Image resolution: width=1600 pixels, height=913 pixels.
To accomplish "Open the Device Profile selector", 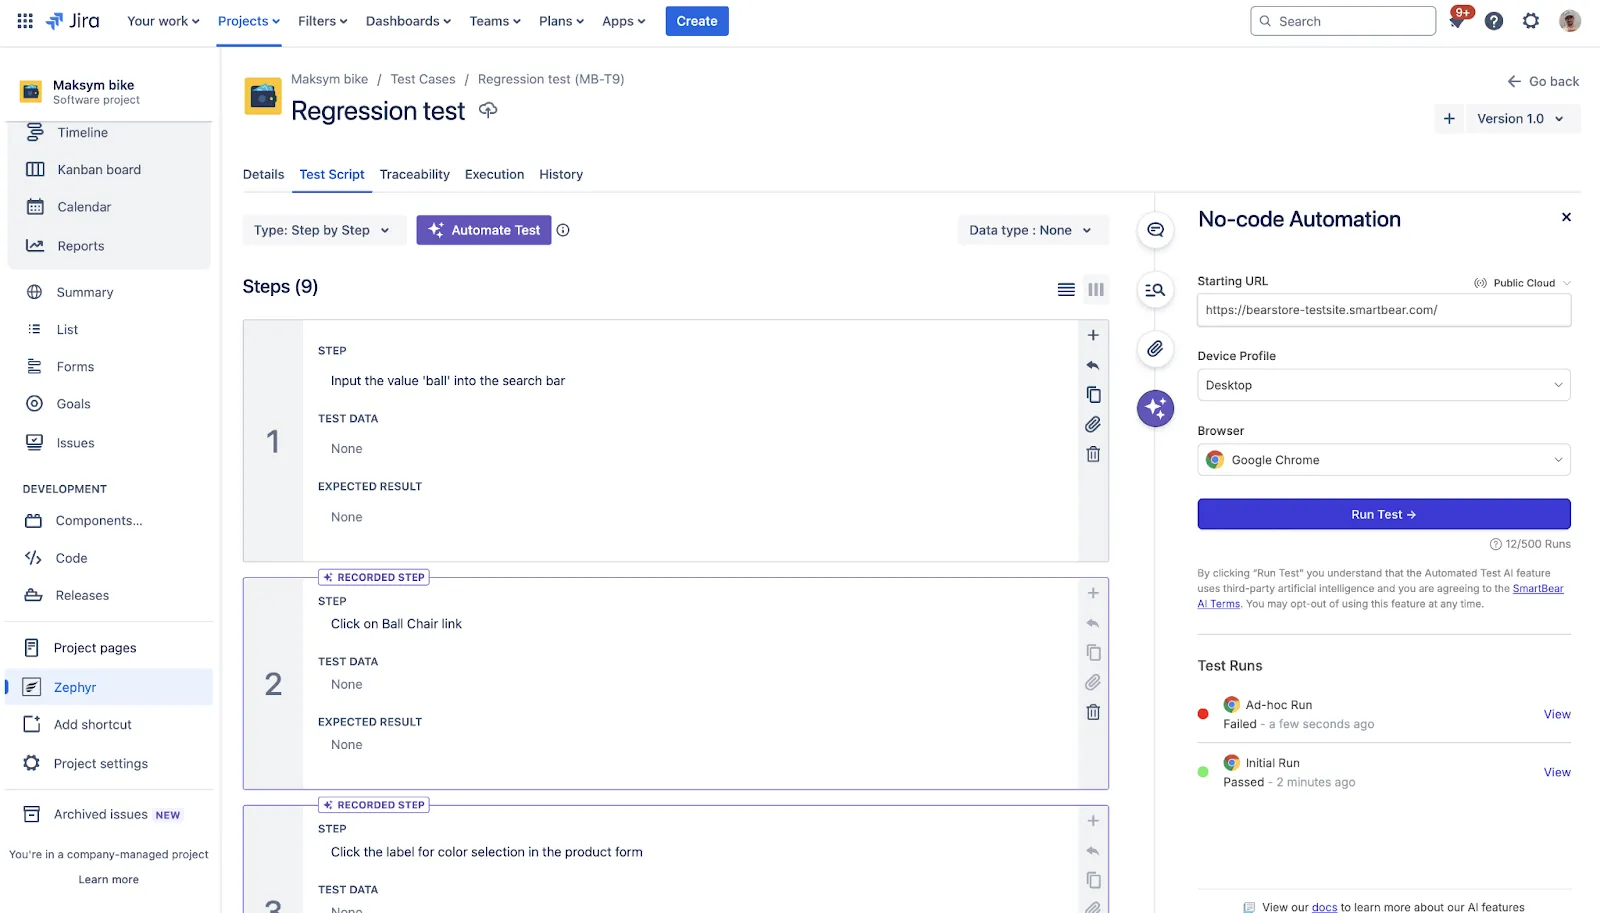I will (x=1383, y=384).
